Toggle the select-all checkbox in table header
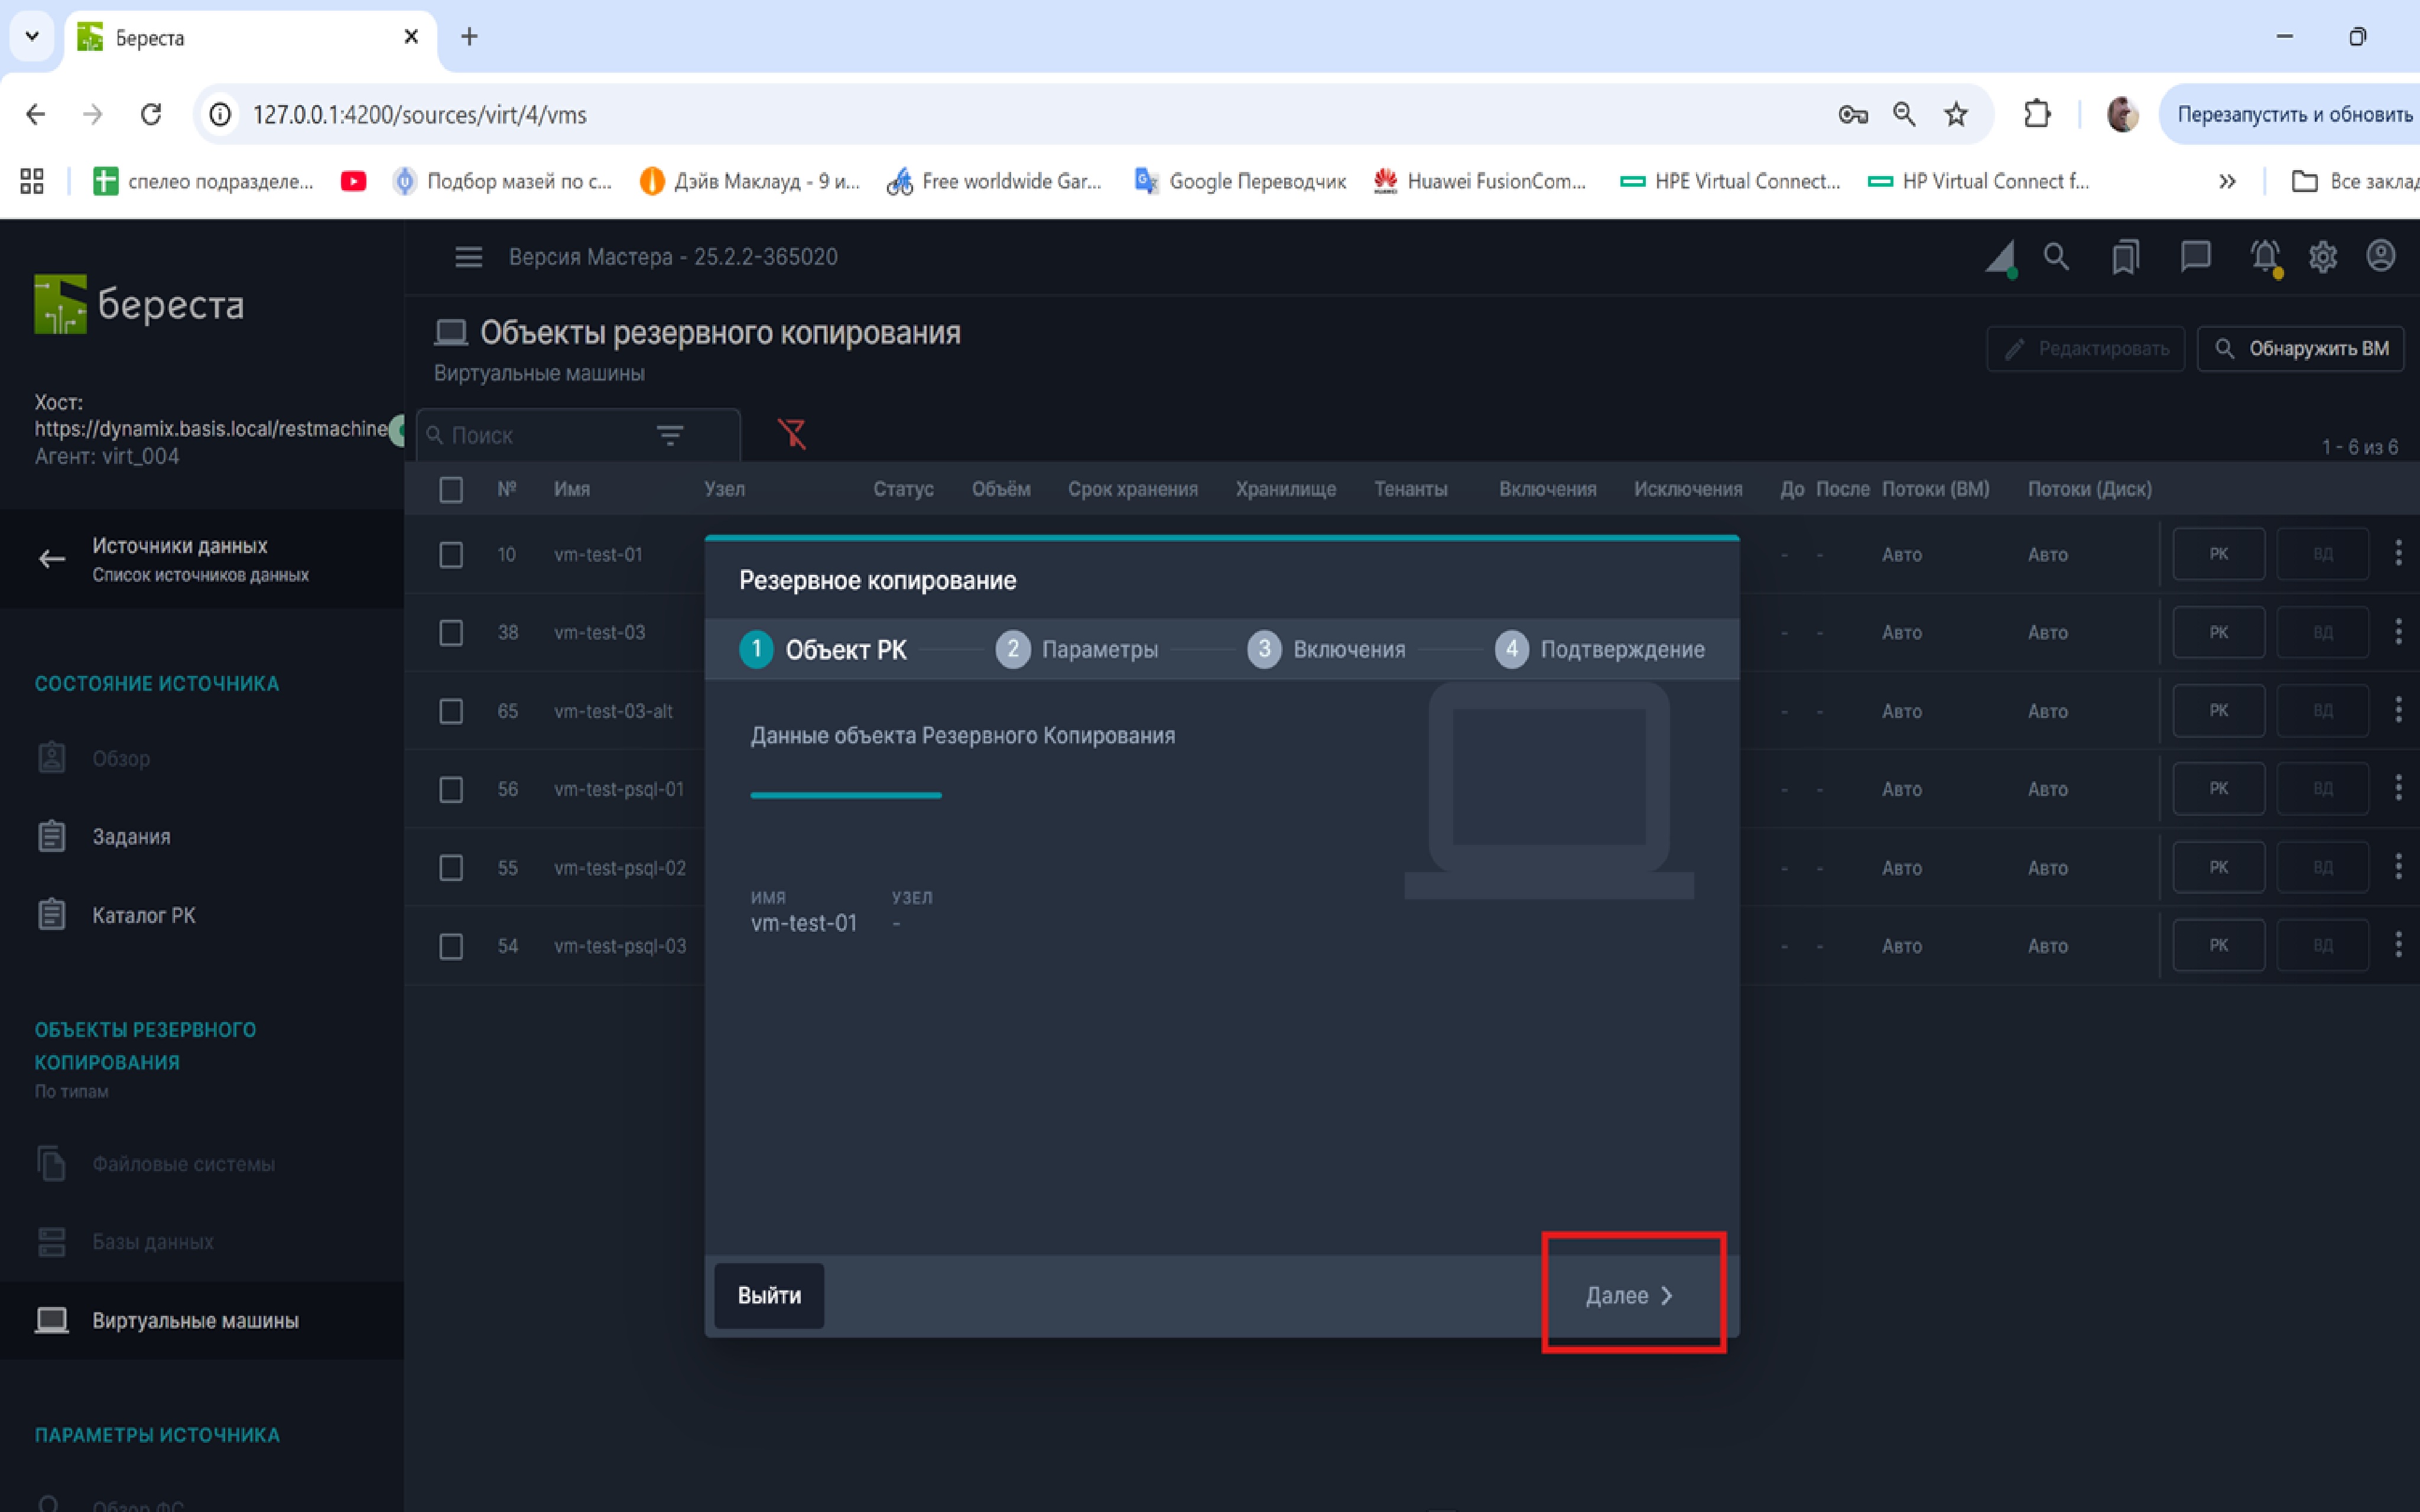Screen dimensions: 2420x1512 (x=451, y=490)
